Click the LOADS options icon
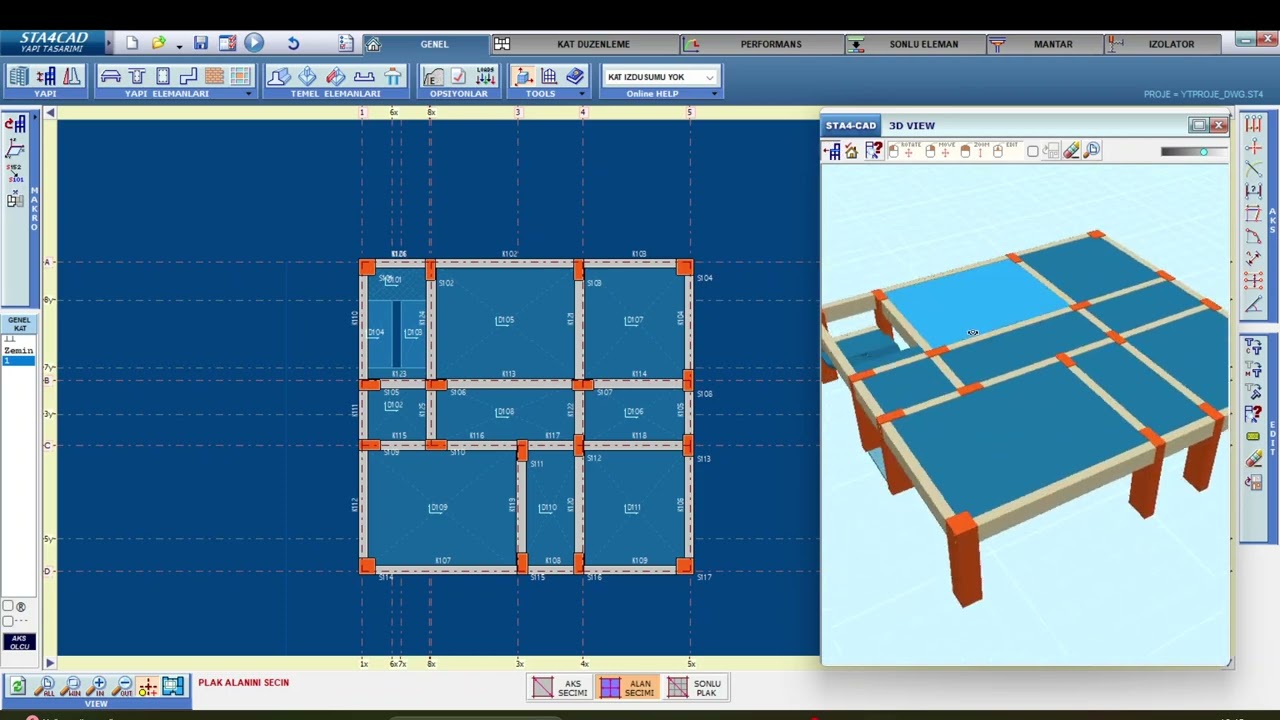1280x720 pixels. pyautogui.click(x=485, y=76)
